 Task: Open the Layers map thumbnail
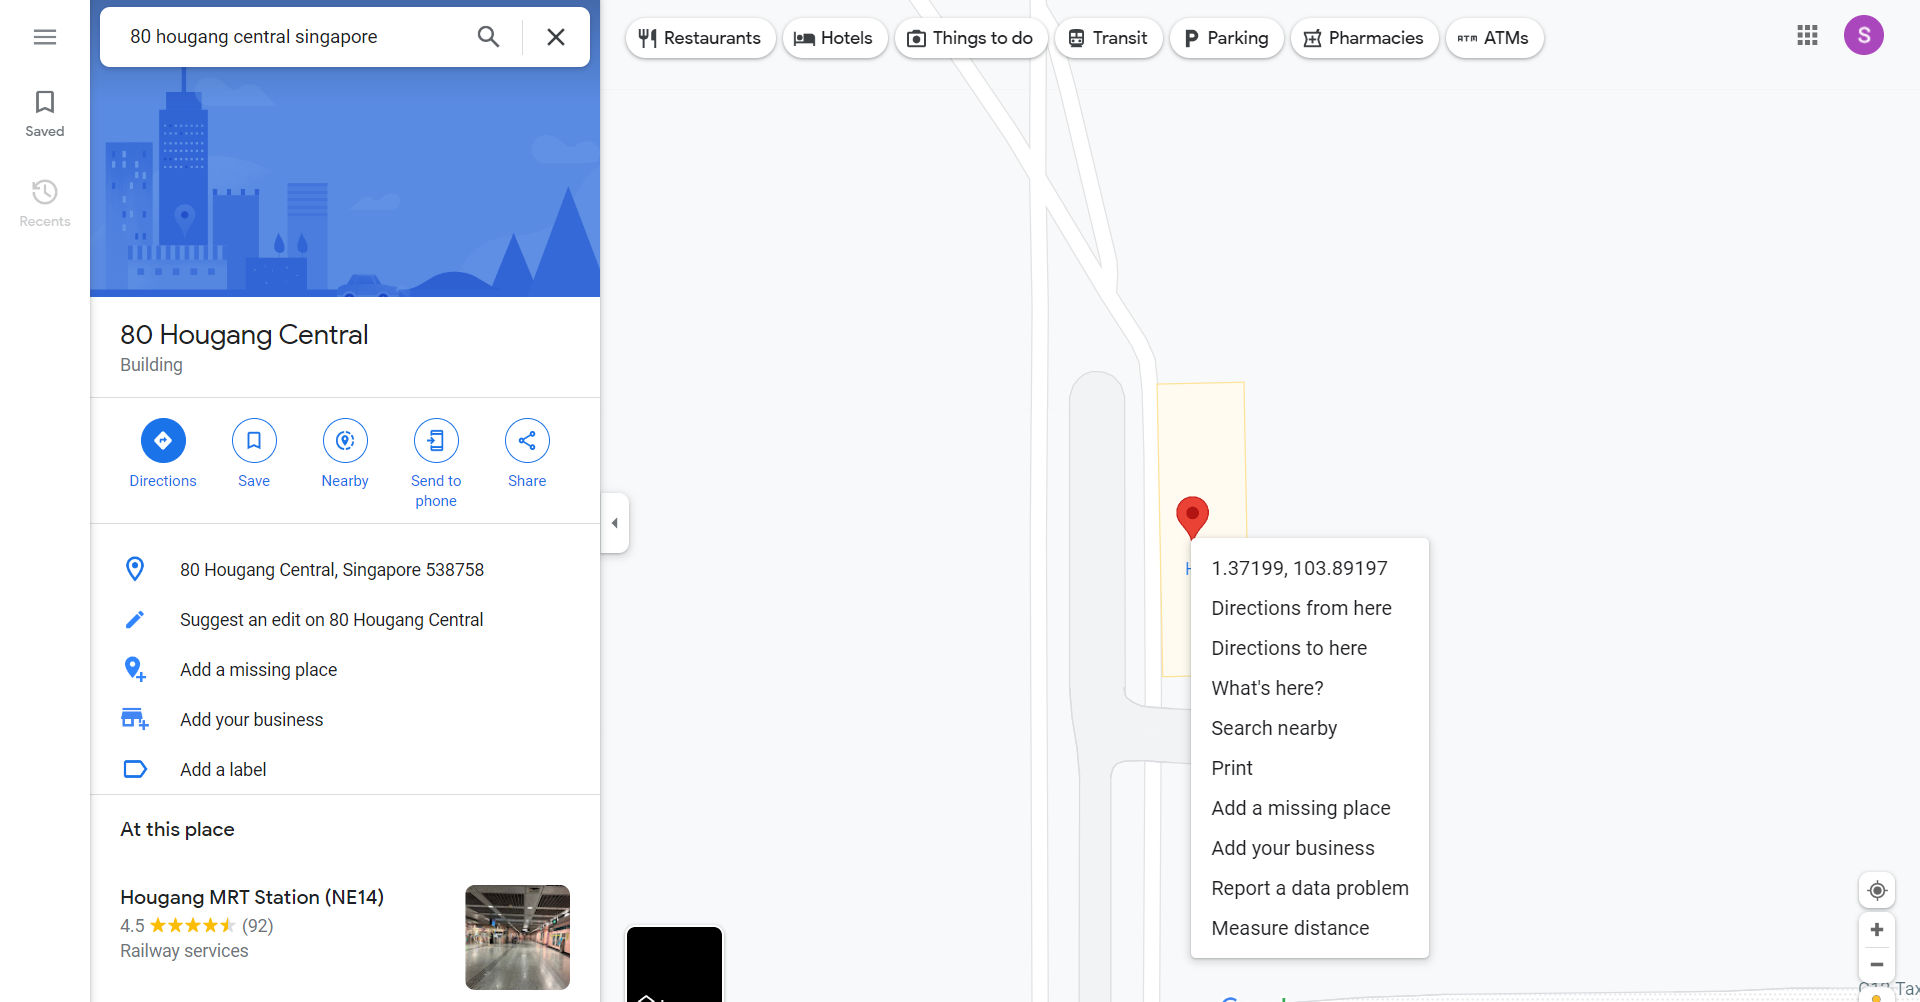pos(674,964)
